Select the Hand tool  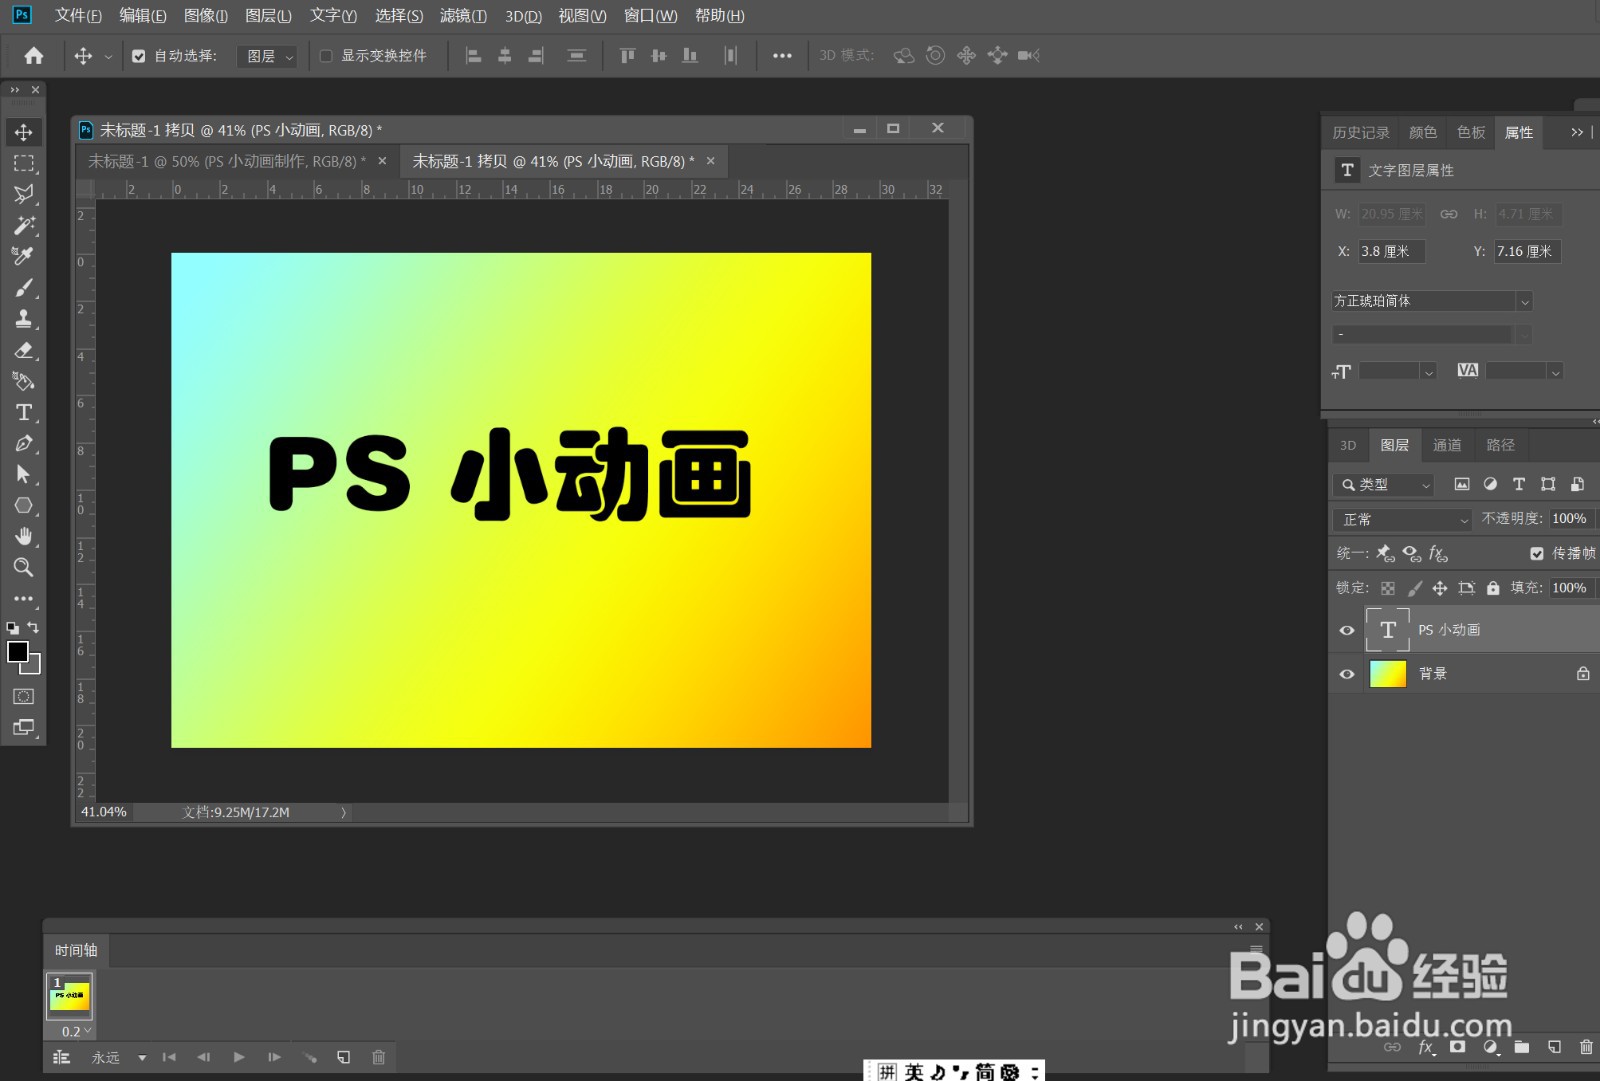[x=23, y=536]
